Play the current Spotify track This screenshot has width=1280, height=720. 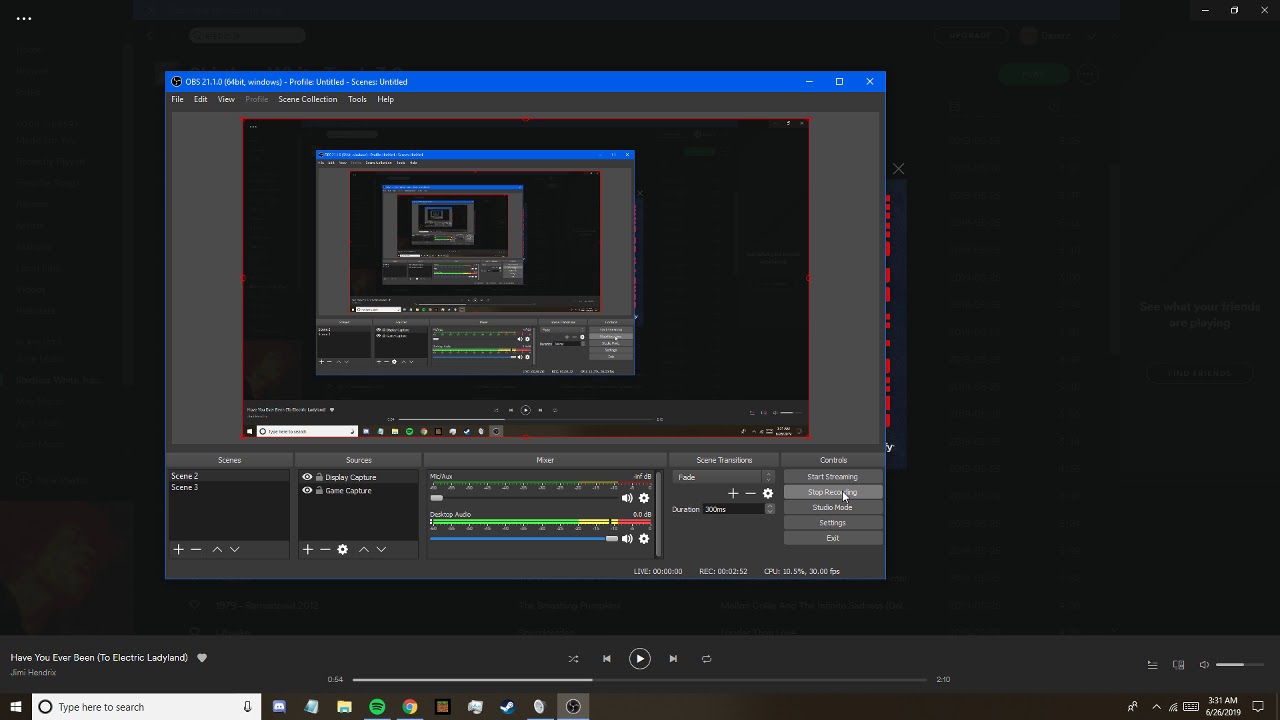[x=640, y=659]
